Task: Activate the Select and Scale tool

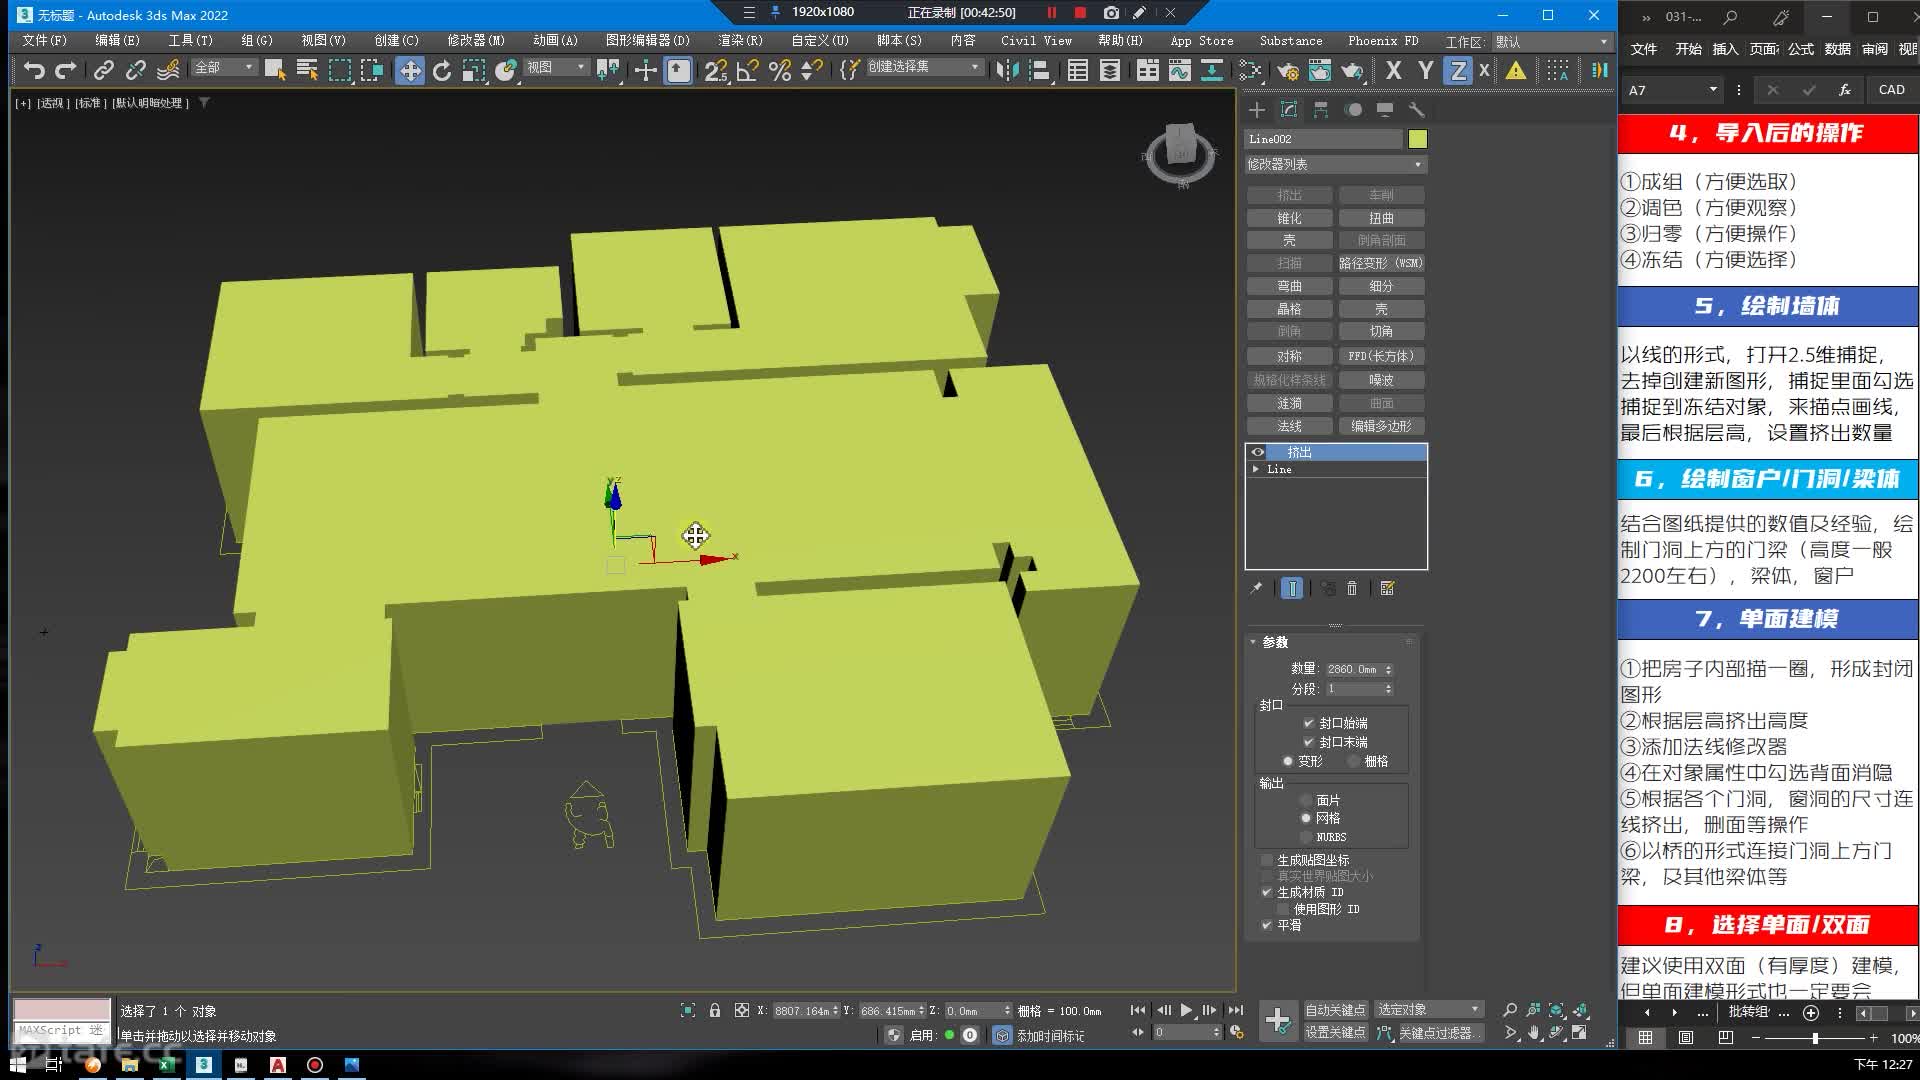Action: point(474,70)
